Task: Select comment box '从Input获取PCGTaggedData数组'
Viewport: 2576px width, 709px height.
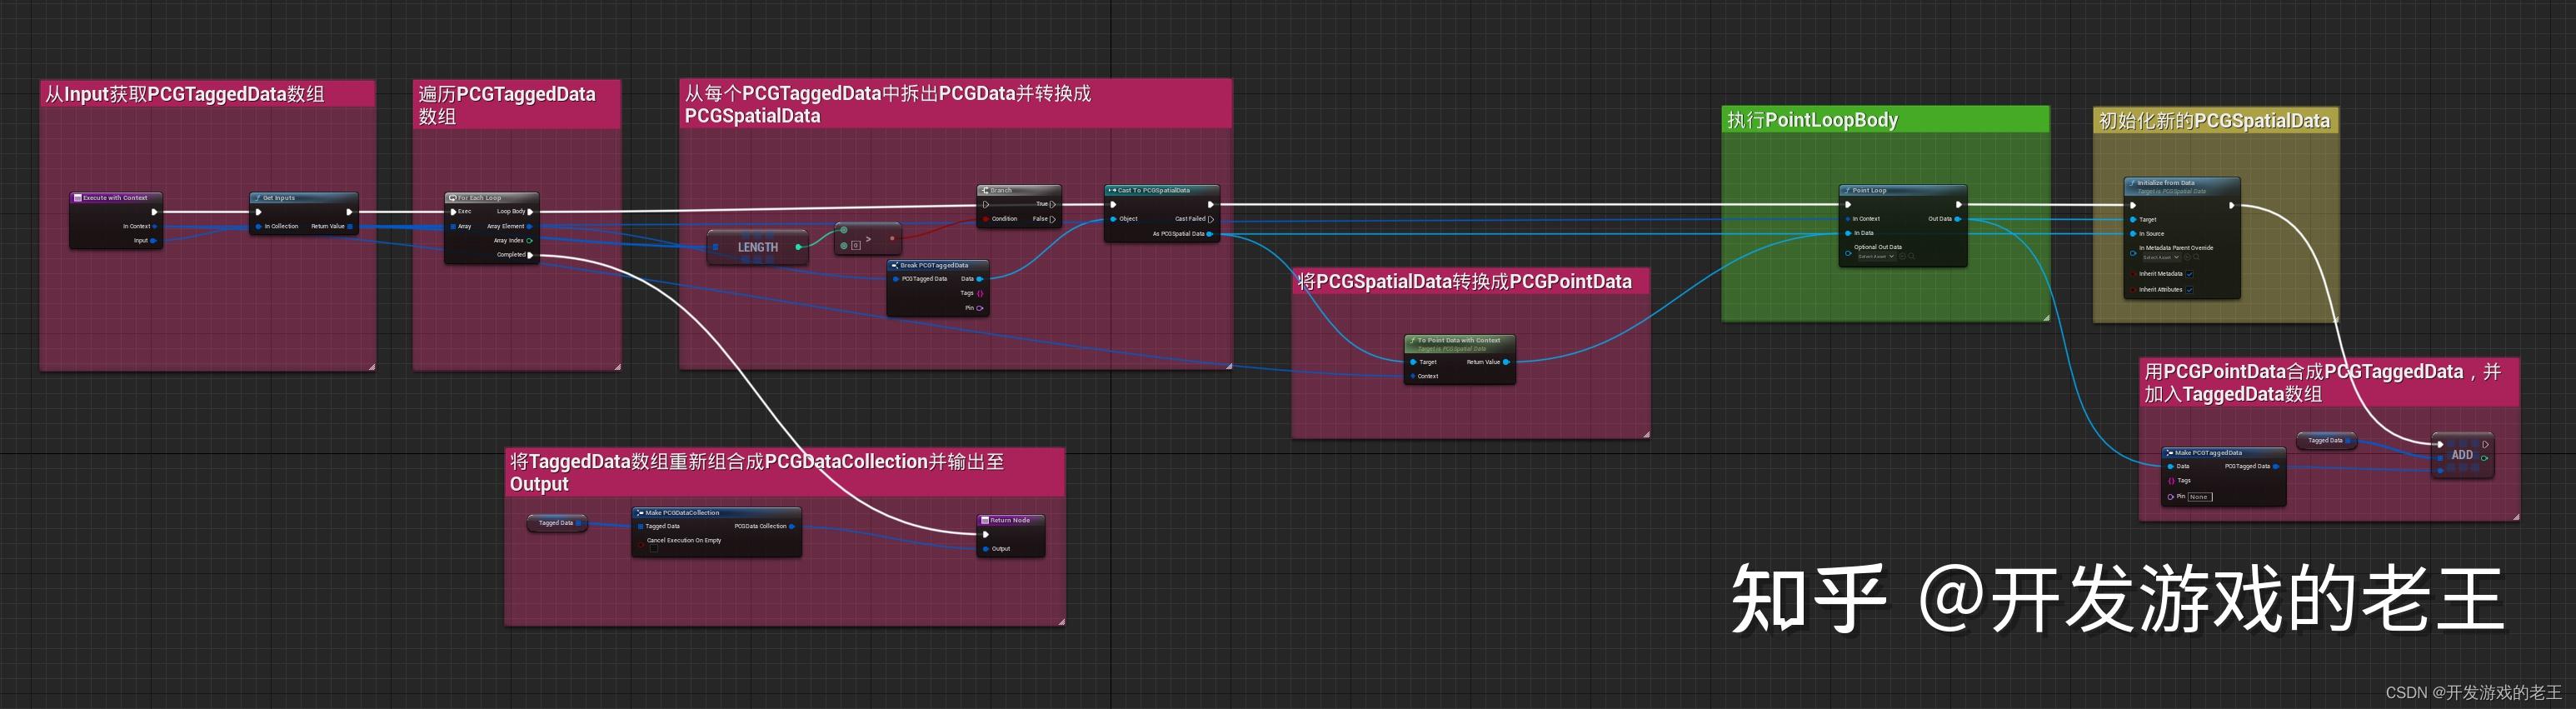Action: coord(207,94)
